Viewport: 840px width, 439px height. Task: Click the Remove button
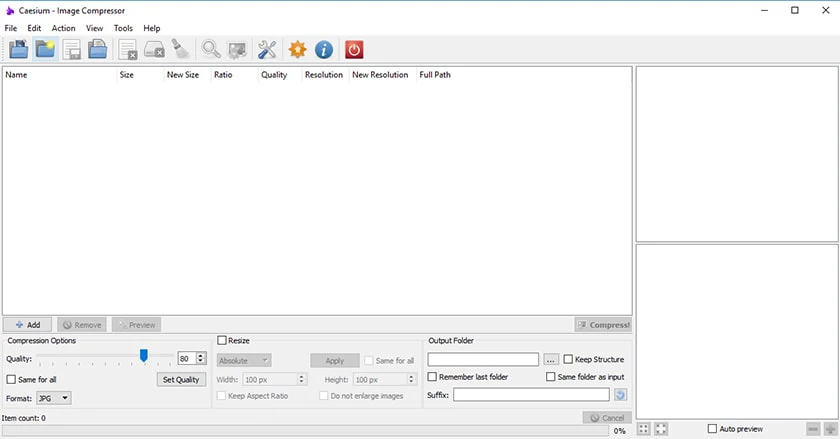[82, 325]
